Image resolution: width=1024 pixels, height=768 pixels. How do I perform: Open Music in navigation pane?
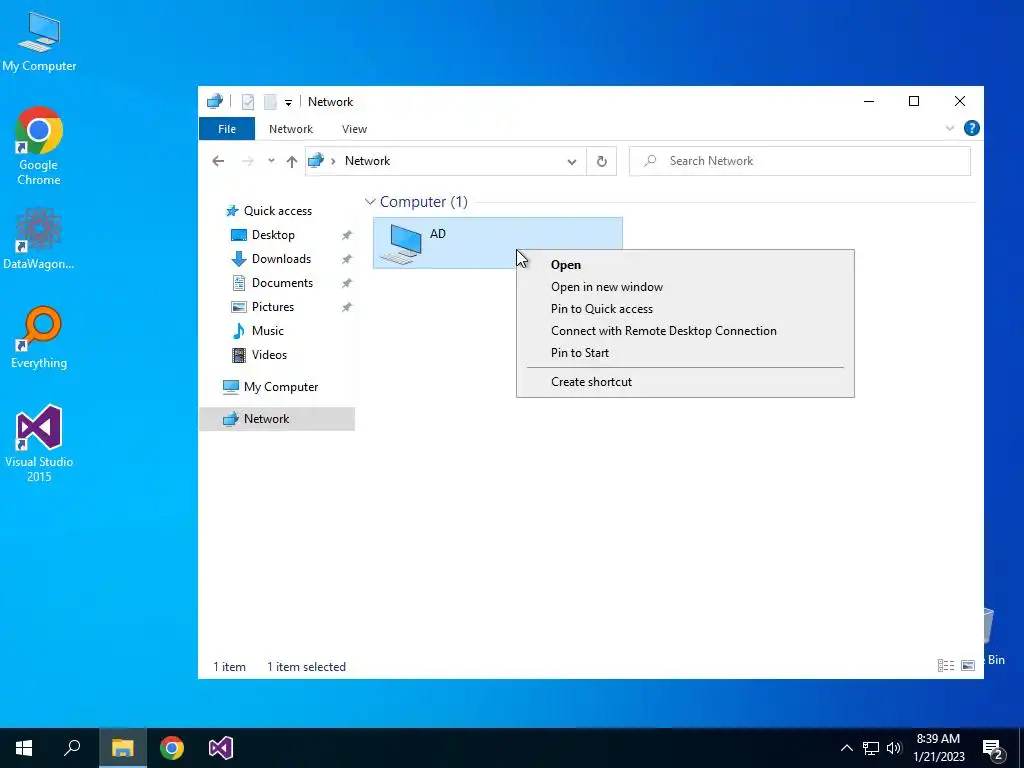click(x=268, y=331)
